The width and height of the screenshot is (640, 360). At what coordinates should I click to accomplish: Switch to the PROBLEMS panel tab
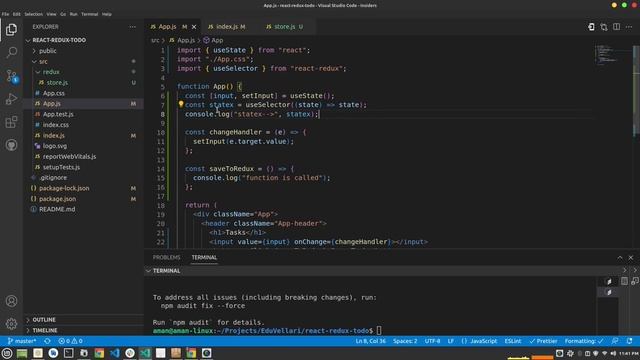click(x=166, y=258)
